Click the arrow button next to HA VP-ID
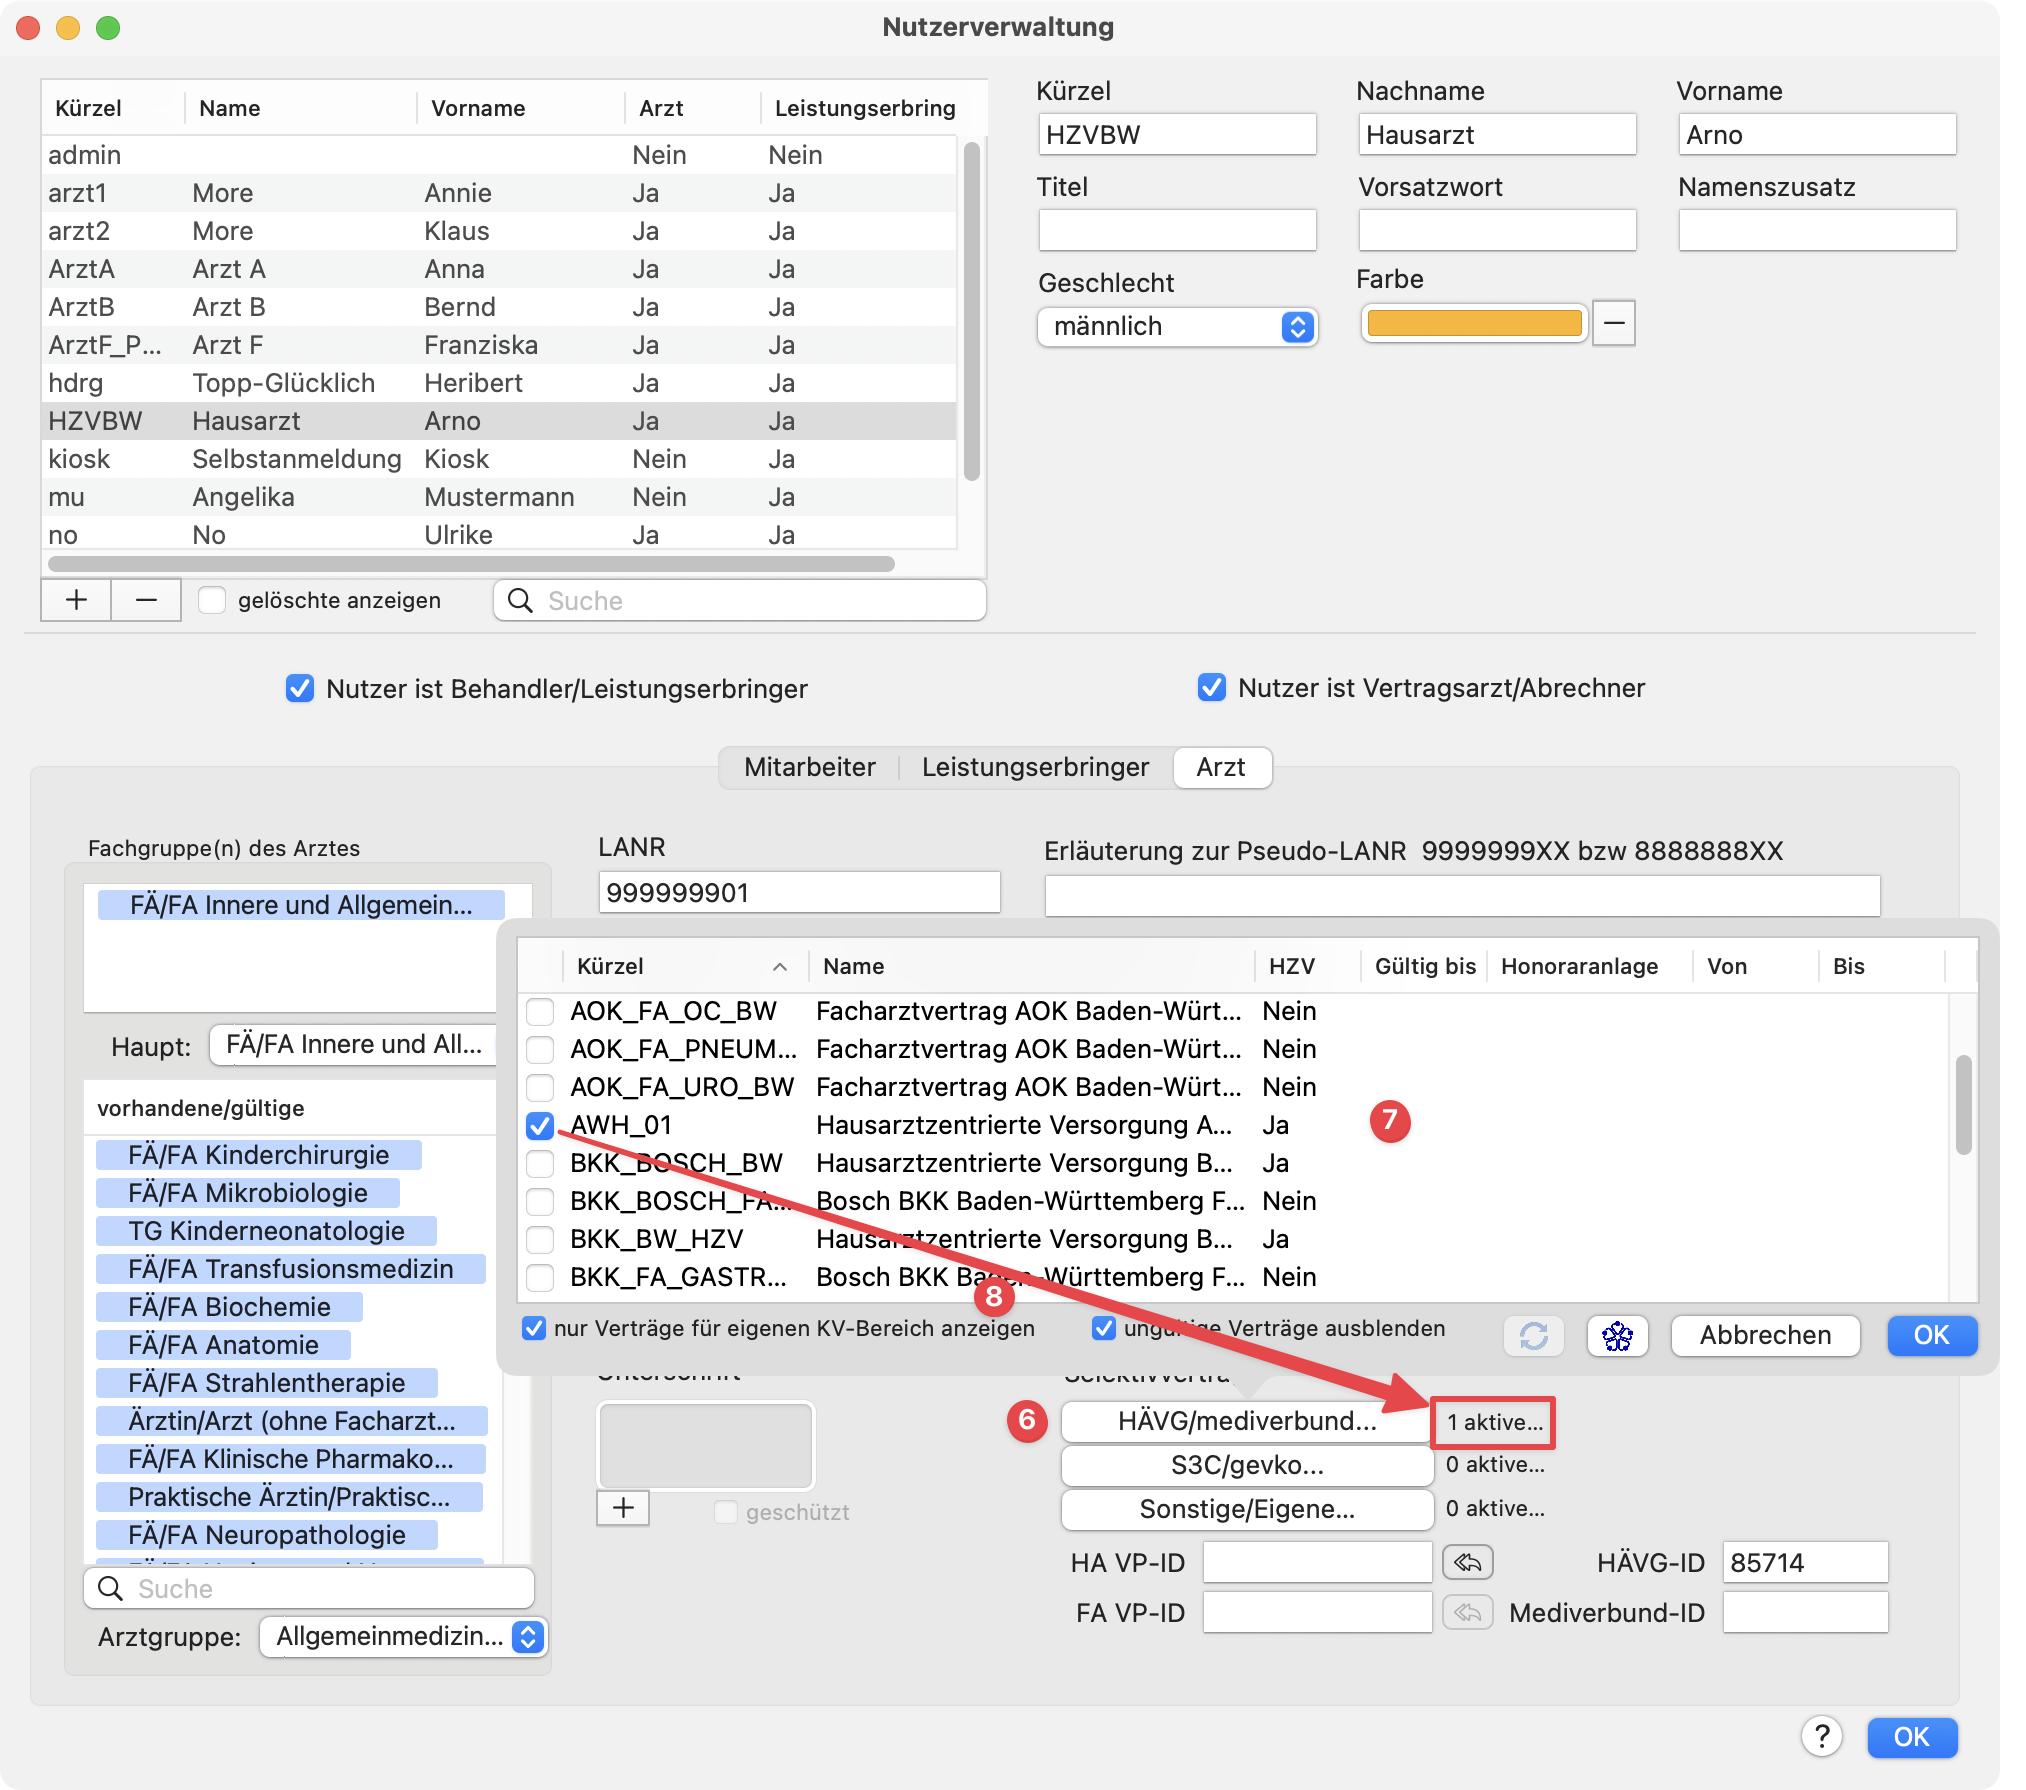The height and width of the screenshot is (1790, 2026). [x=1467, y=1562]
